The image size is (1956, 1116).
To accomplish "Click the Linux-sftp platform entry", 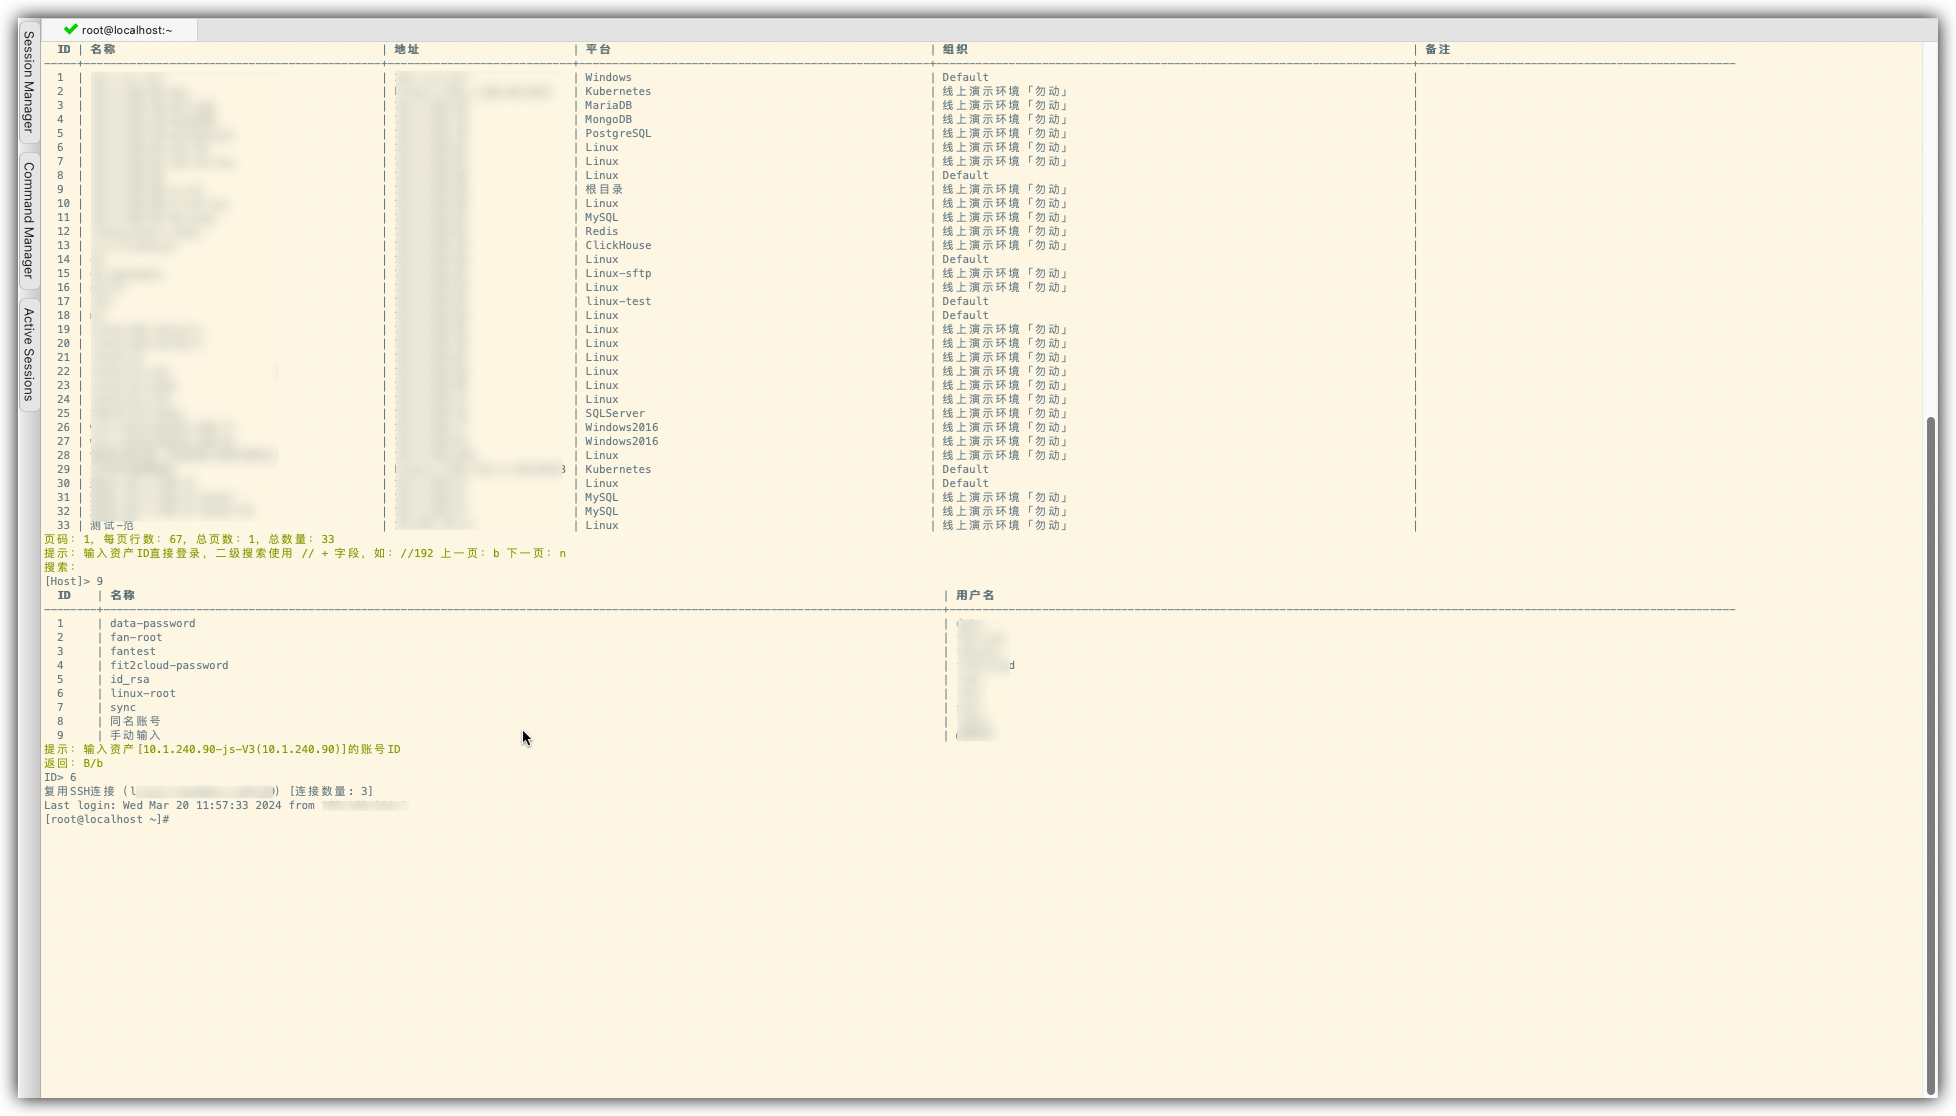I will coord(618,273).
